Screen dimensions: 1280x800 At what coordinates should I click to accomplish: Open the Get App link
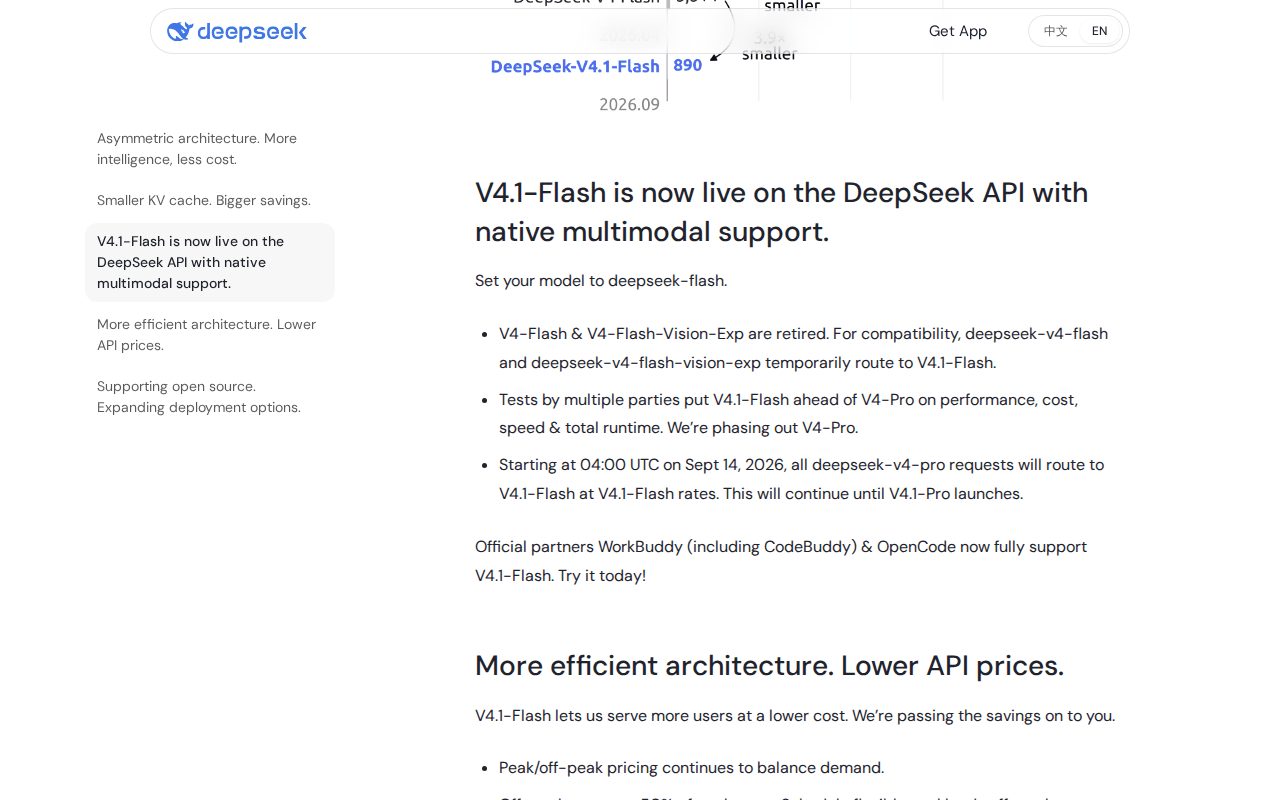[x=957, y=31]
